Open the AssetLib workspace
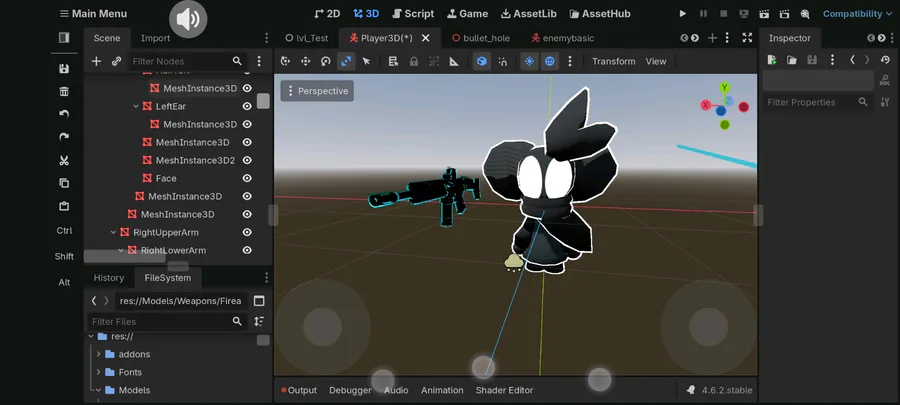 click(529, 14)
